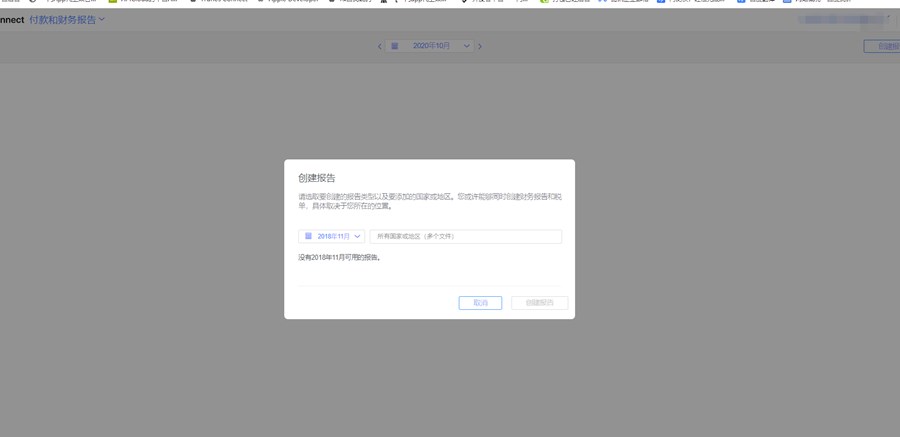Screen dimensions: 900x437
Task: Go to the next month with the right arrow
Action: pos(480,47)
